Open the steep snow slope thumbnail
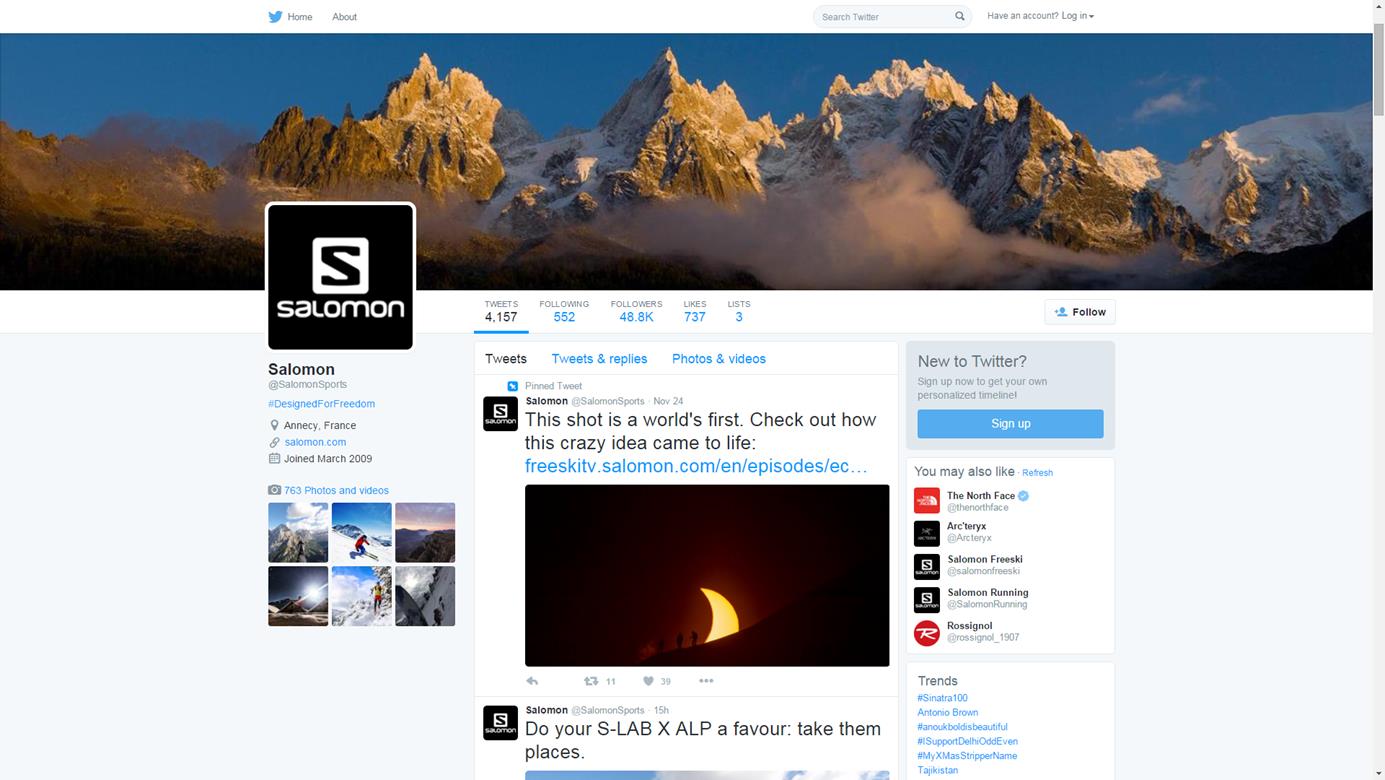The width and height of the screenshot is (1385, 780). [425, 596]
